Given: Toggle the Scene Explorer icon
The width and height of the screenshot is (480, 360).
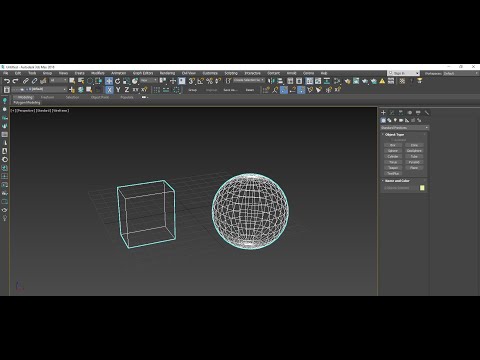Looking at the screenshot, I should (x=290, y=81).
